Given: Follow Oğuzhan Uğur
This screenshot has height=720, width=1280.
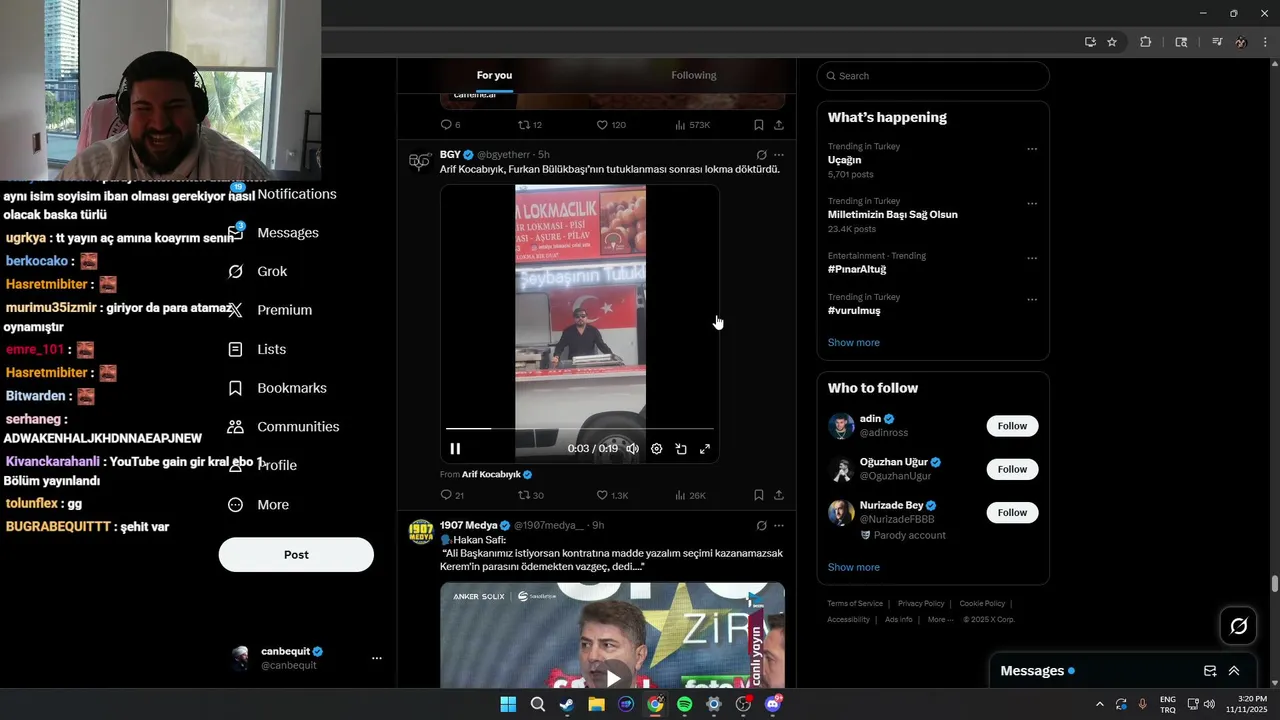Looking at the screenshot, I should pos(1012,469).
